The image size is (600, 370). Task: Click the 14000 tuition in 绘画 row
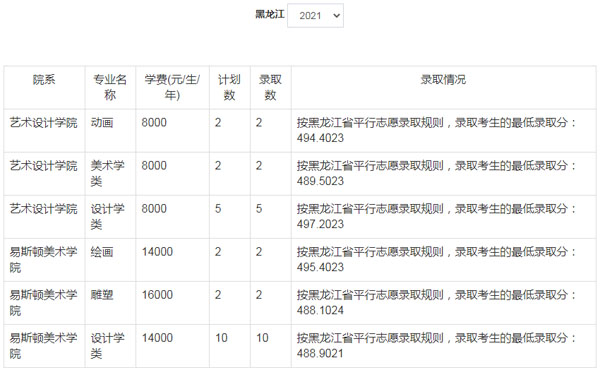pos(172,260)
